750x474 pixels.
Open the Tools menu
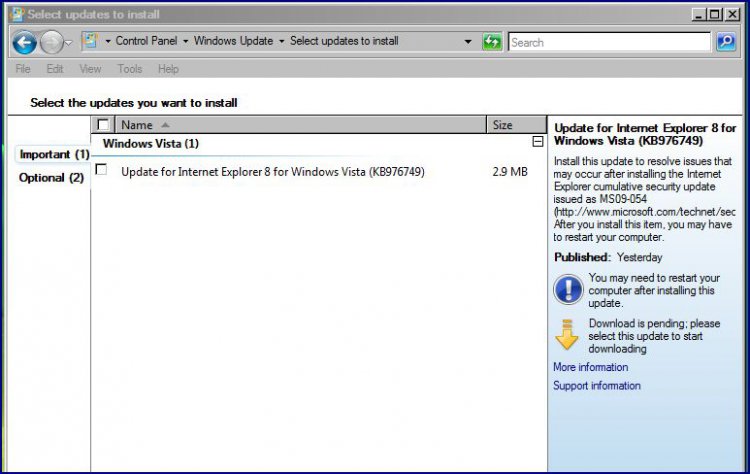(x=130, y=69)
